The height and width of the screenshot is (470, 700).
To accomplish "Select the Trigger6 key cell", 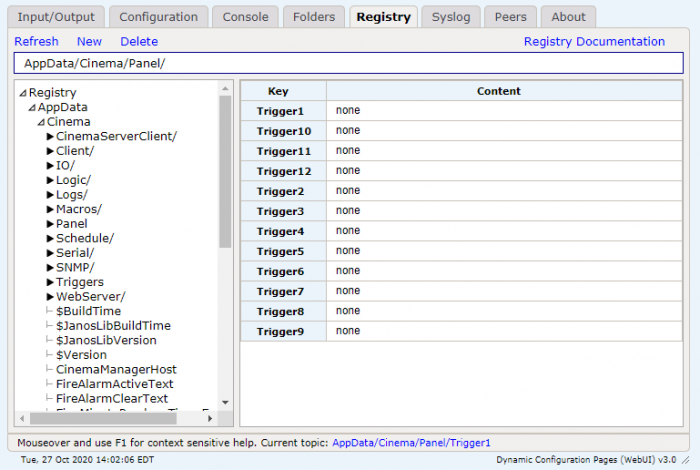I will click(283, 271).
